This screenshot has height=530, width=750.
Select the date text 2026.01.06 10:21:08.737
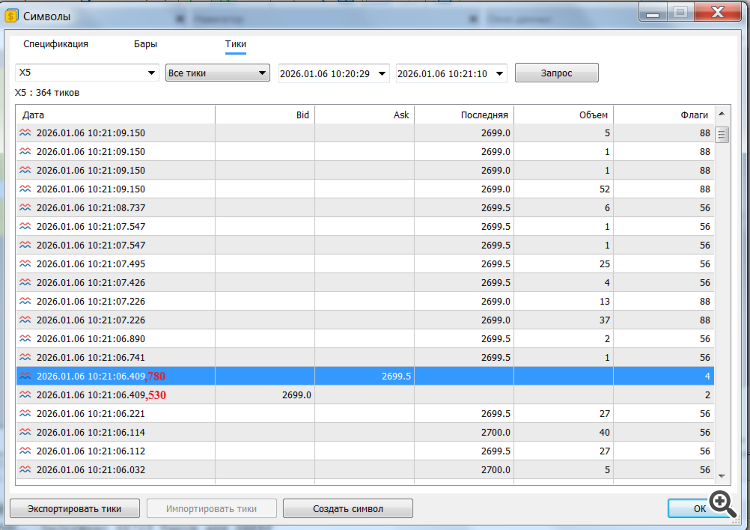point(91,208)
